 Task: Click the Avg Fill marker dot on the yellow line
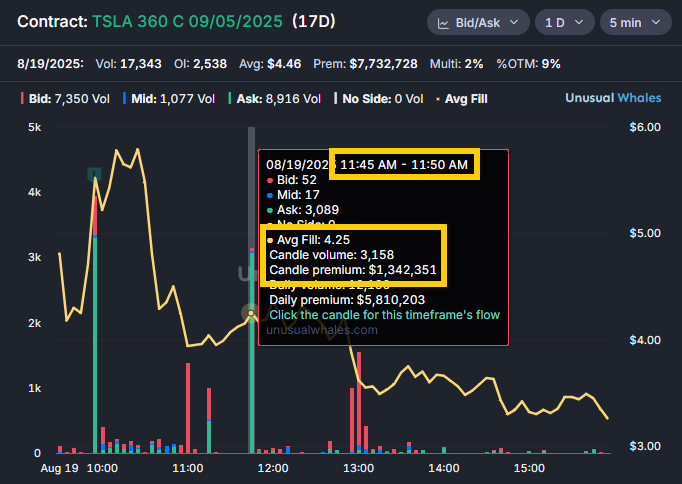[251, 313]
